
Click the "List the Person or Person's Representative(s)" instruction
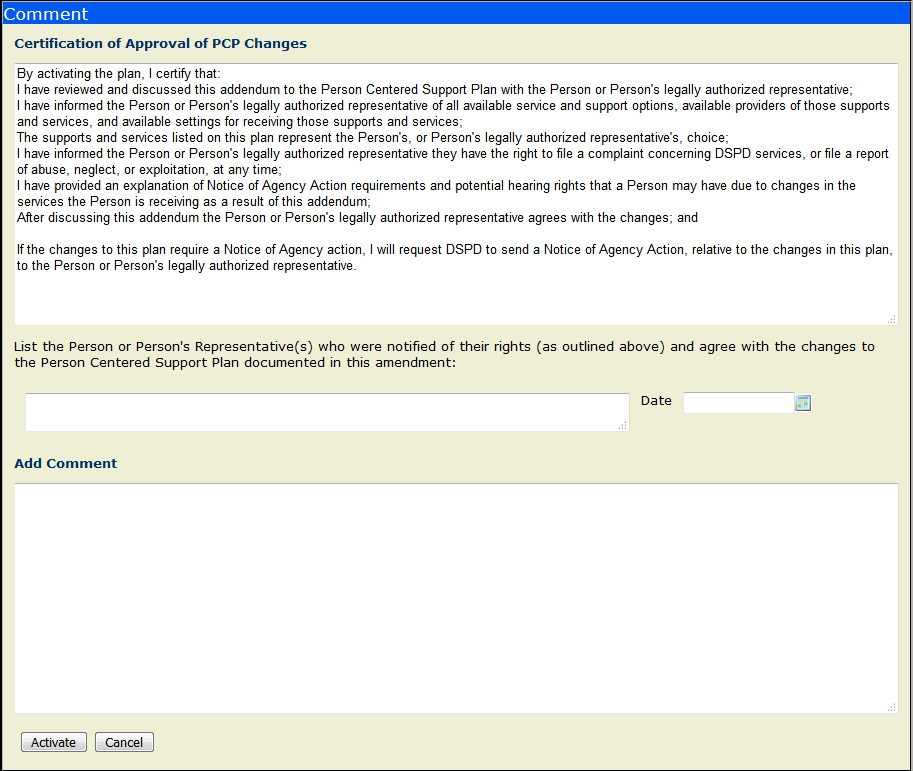(x=444, y=355)
